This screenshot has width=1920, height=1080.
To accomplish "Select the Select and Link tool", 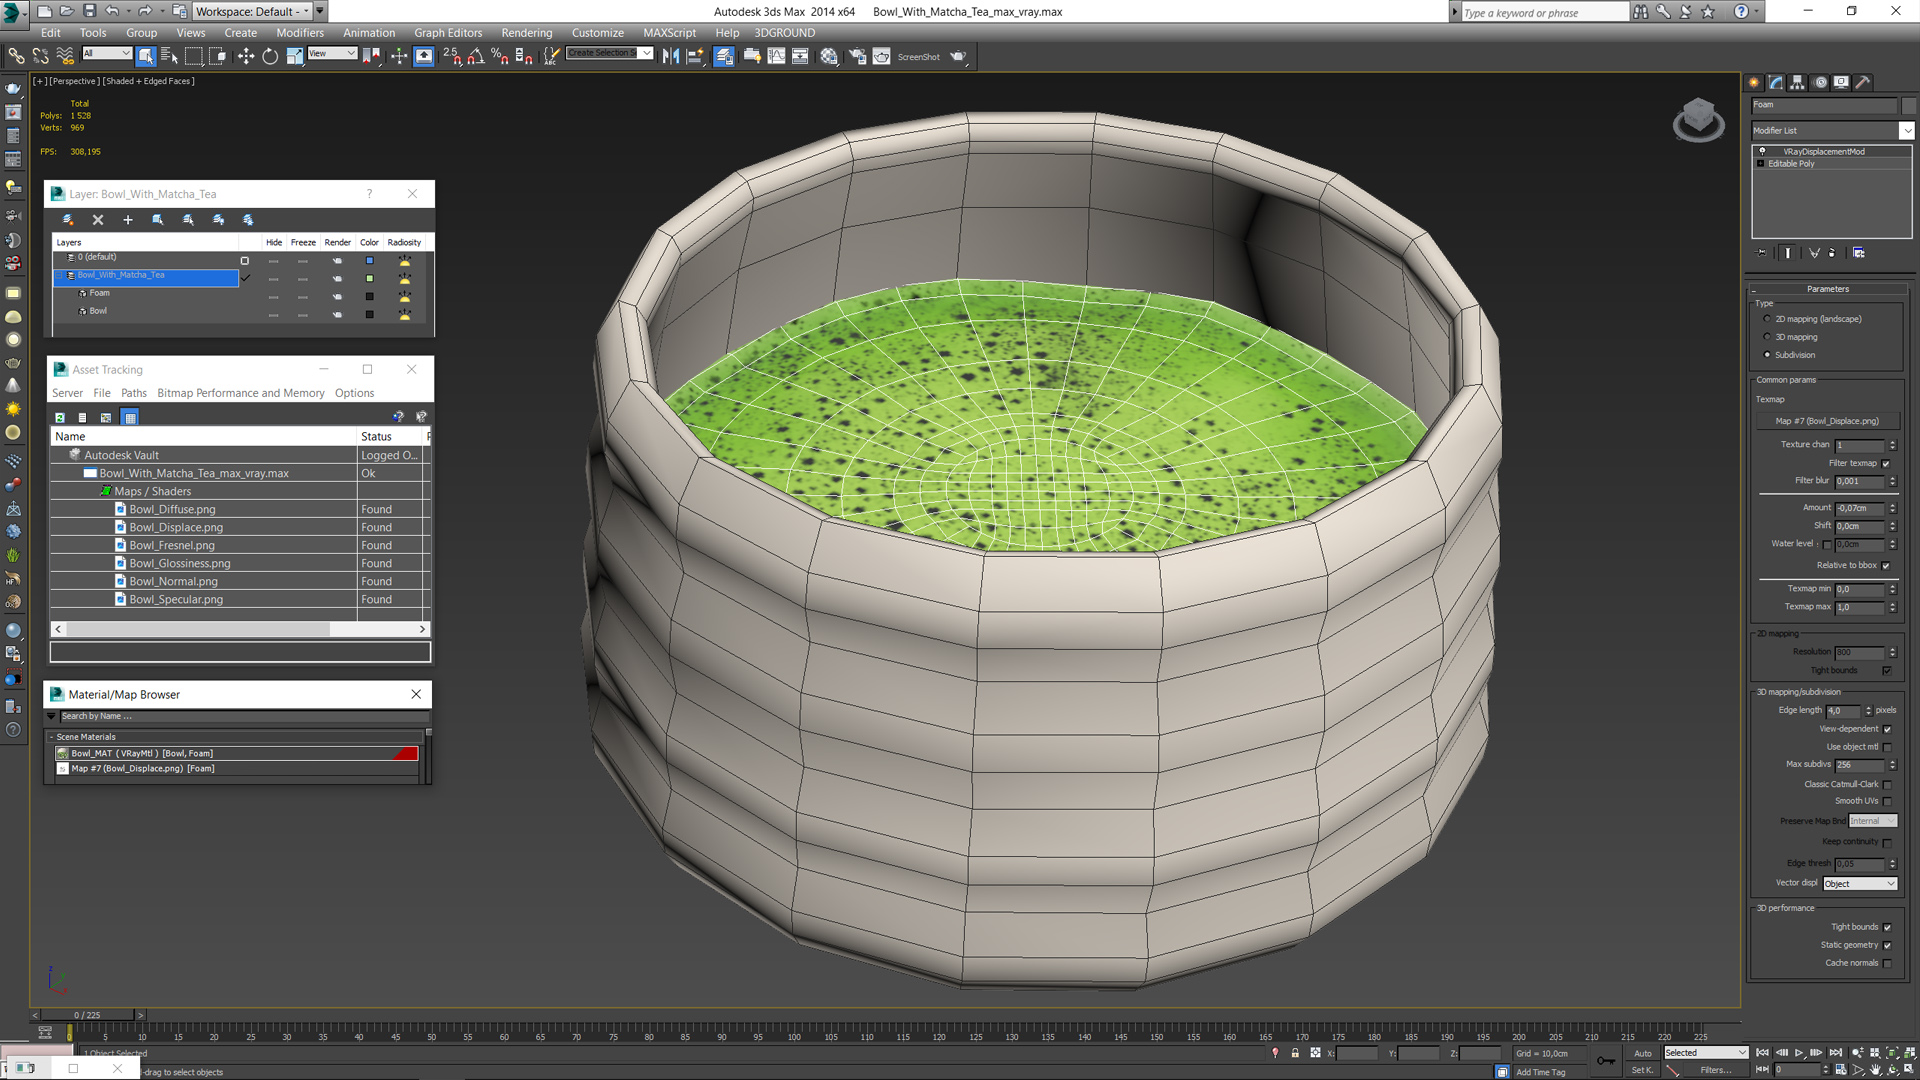I will (x=16, y=56).
